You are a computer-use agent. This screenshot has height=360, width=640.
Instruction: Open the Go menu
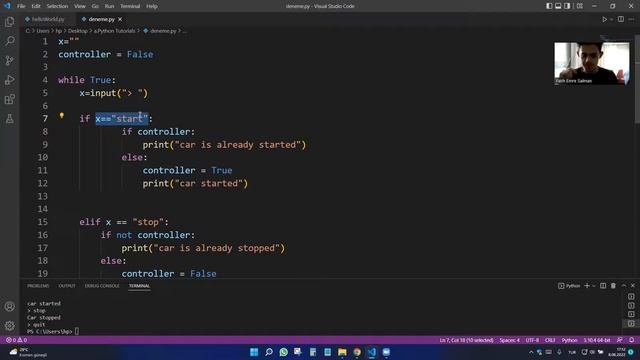(95, 6)
